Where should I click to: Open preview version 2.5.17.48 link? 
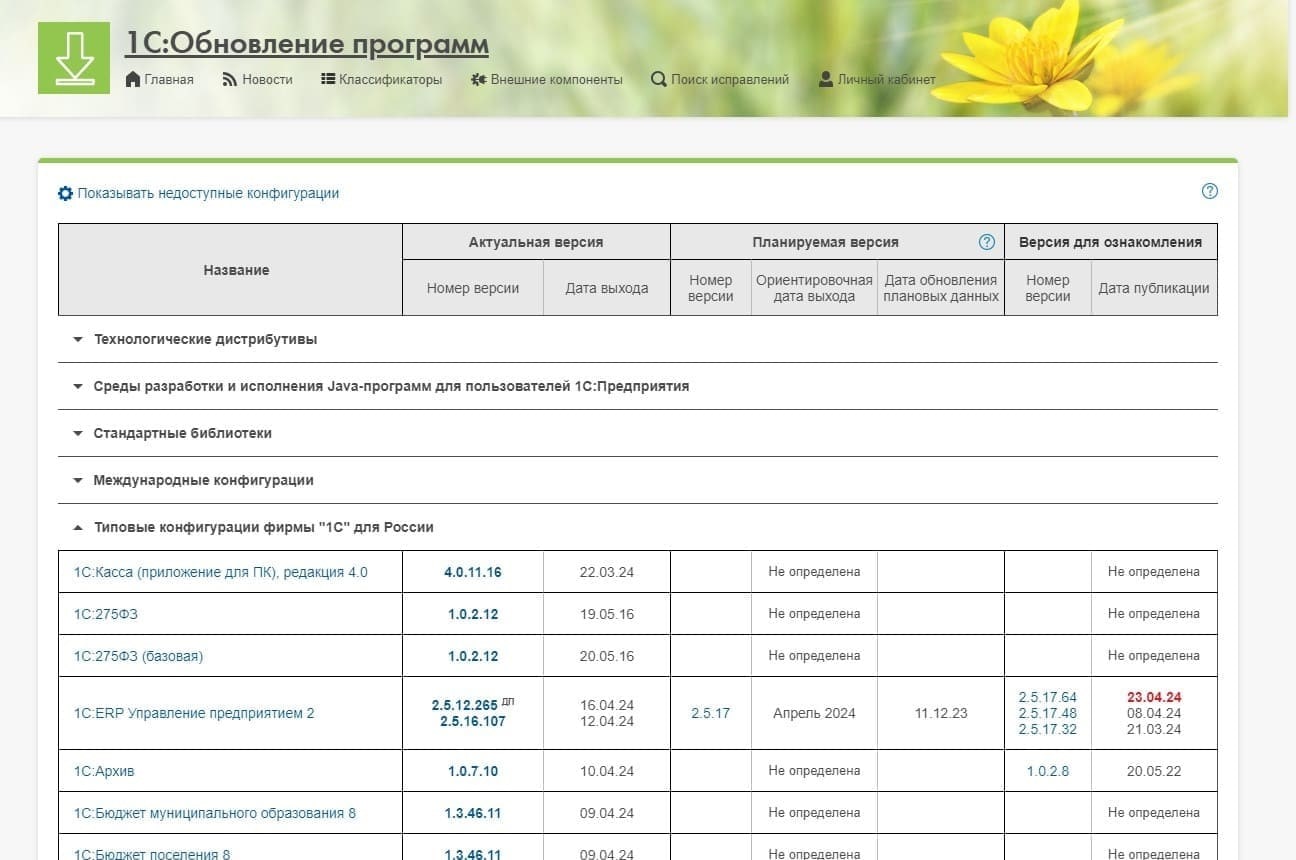click(x=1048, y=713)
